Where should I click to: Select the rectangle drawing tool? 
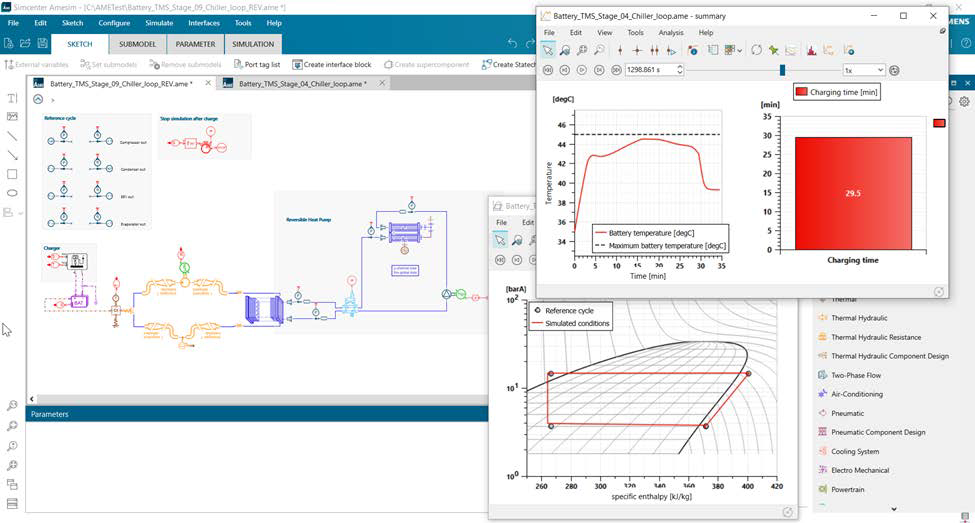click(12, 173)
